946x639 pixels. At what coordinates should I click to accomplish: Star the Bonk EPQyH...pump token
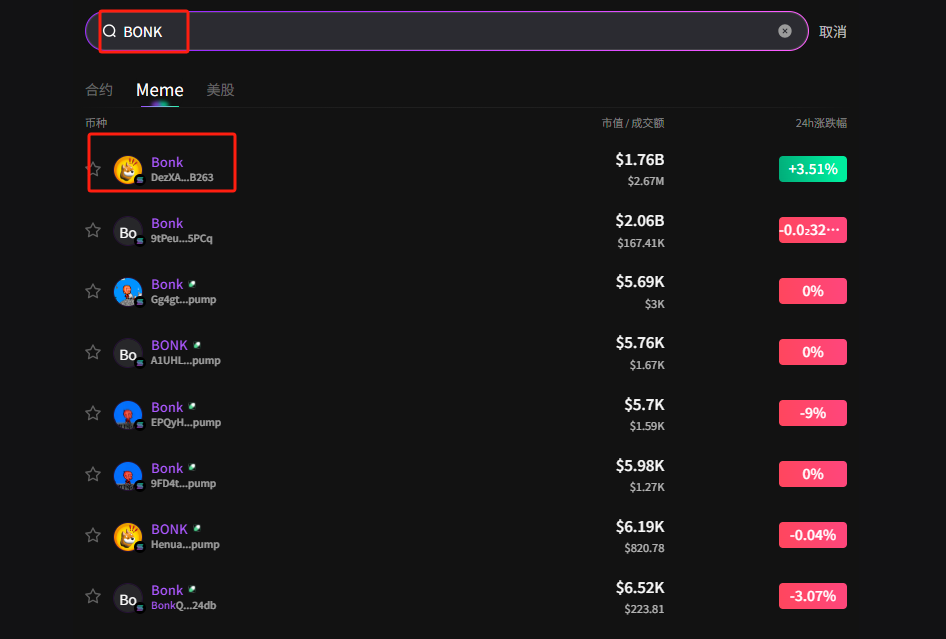click(x=93, y=413)
